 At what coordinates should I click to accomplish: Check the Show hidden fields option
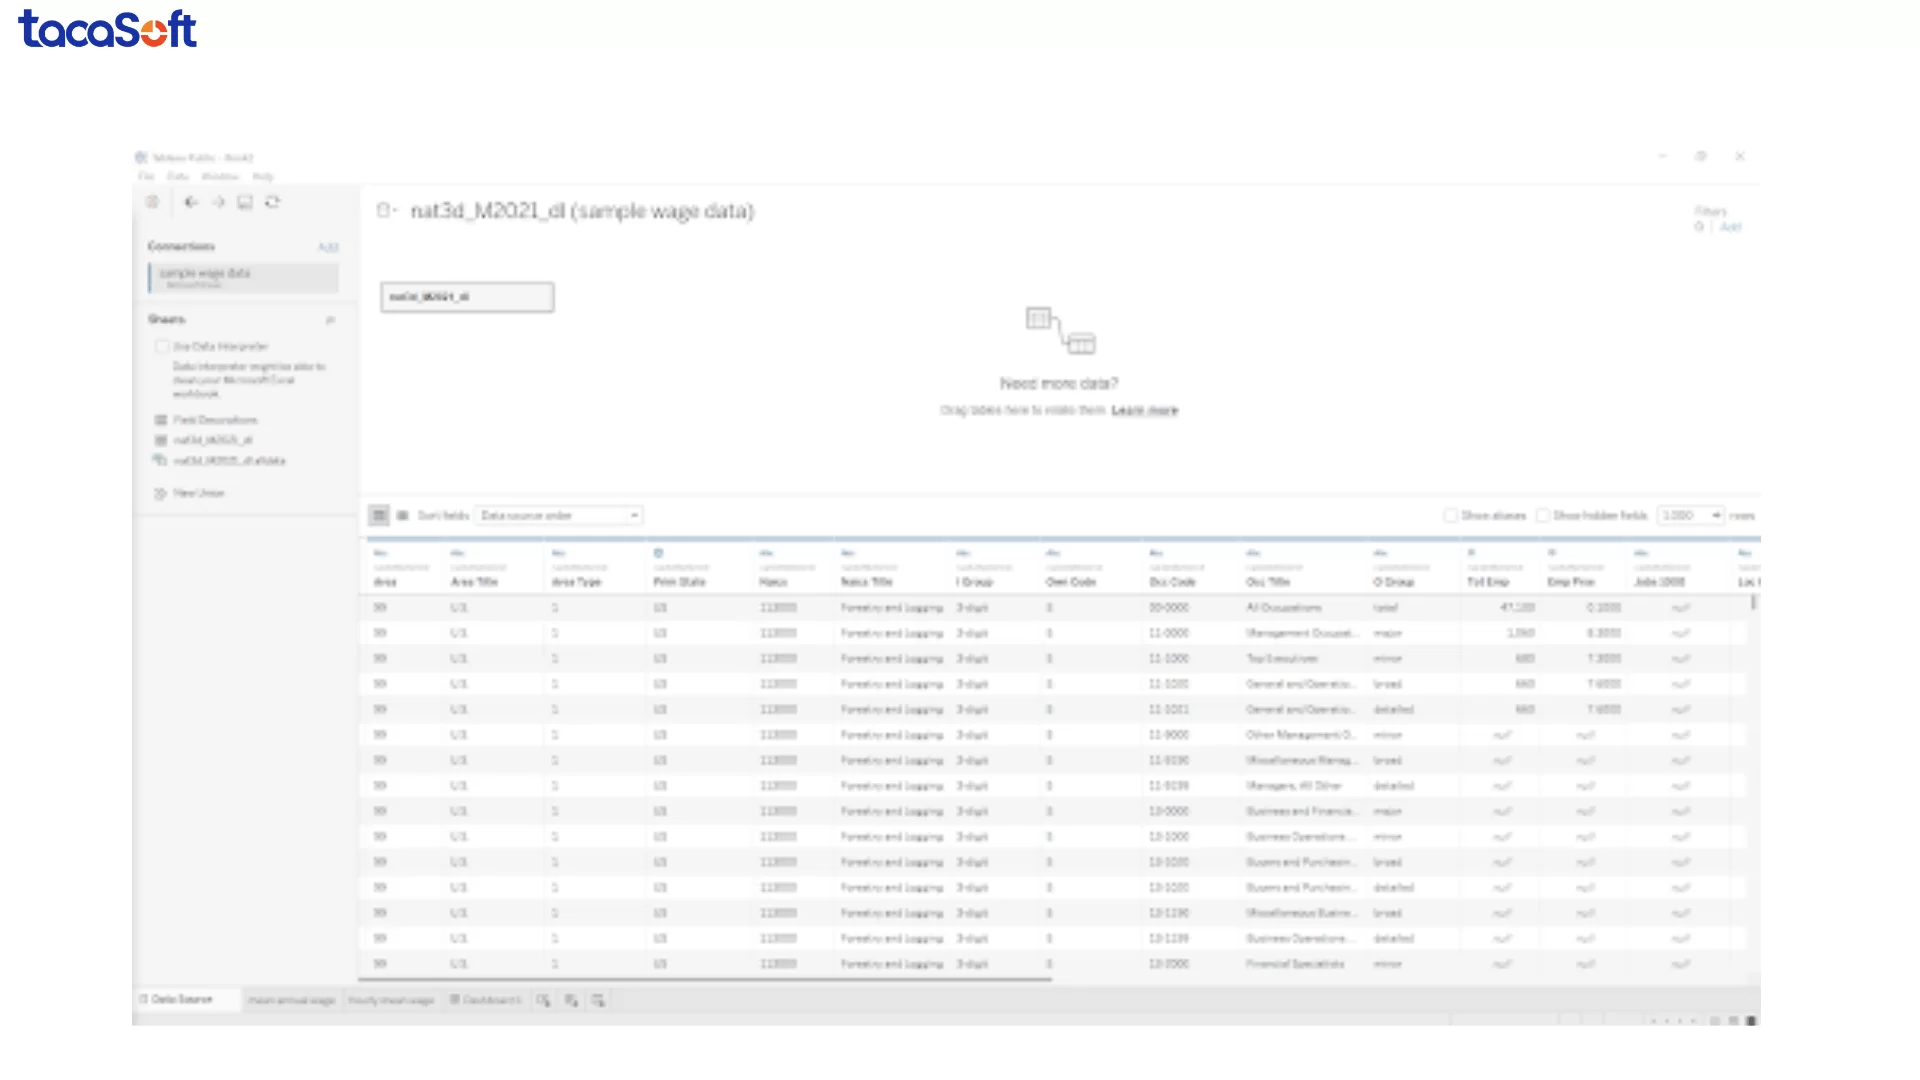[1543, 515]
